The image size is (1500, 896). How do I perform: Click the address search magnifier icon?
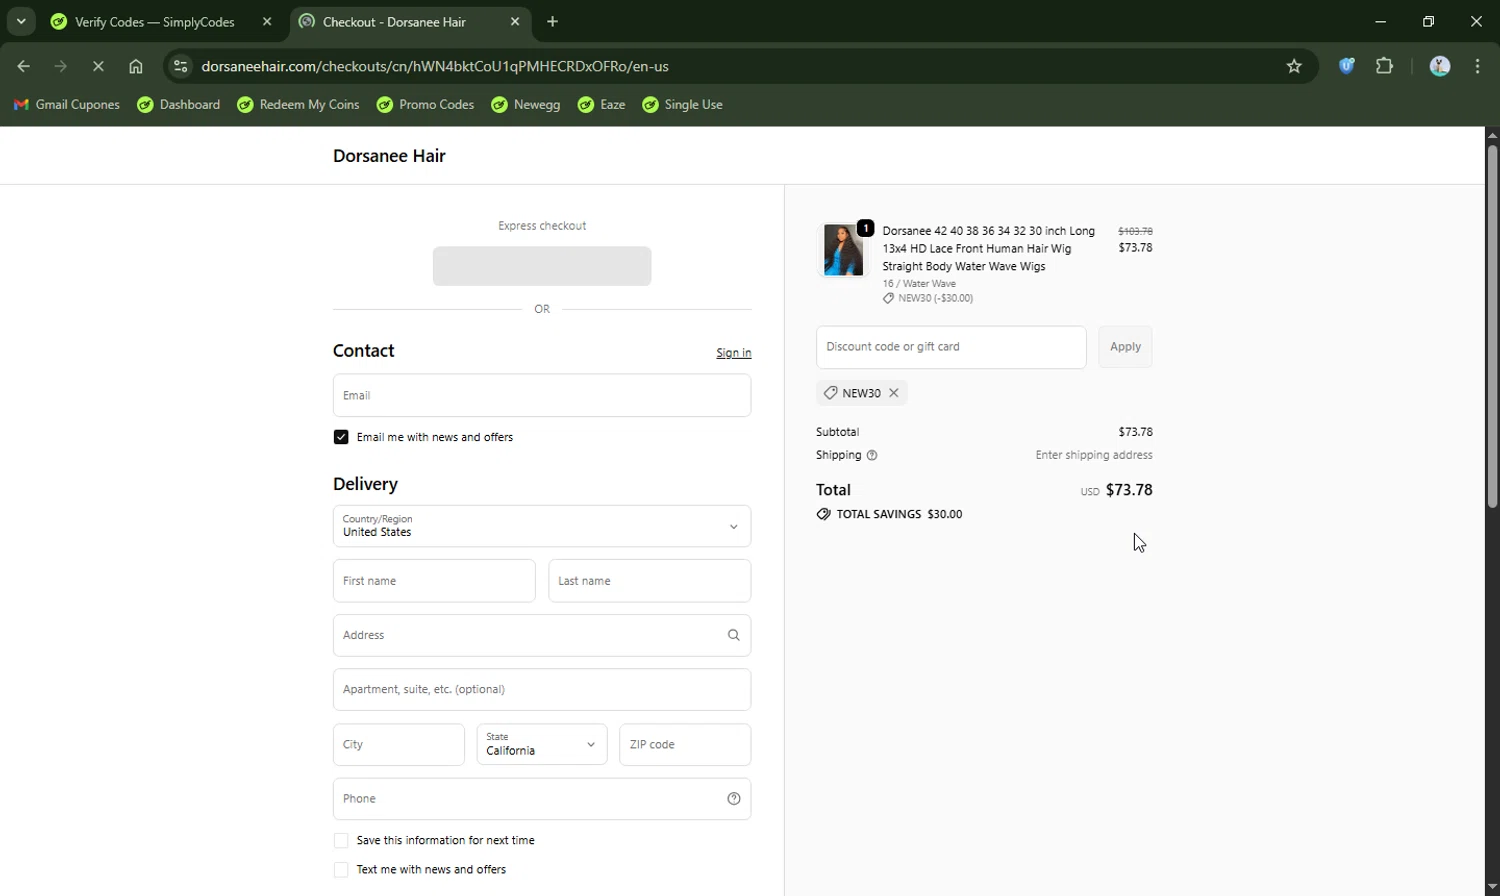[x=734, y=635]
